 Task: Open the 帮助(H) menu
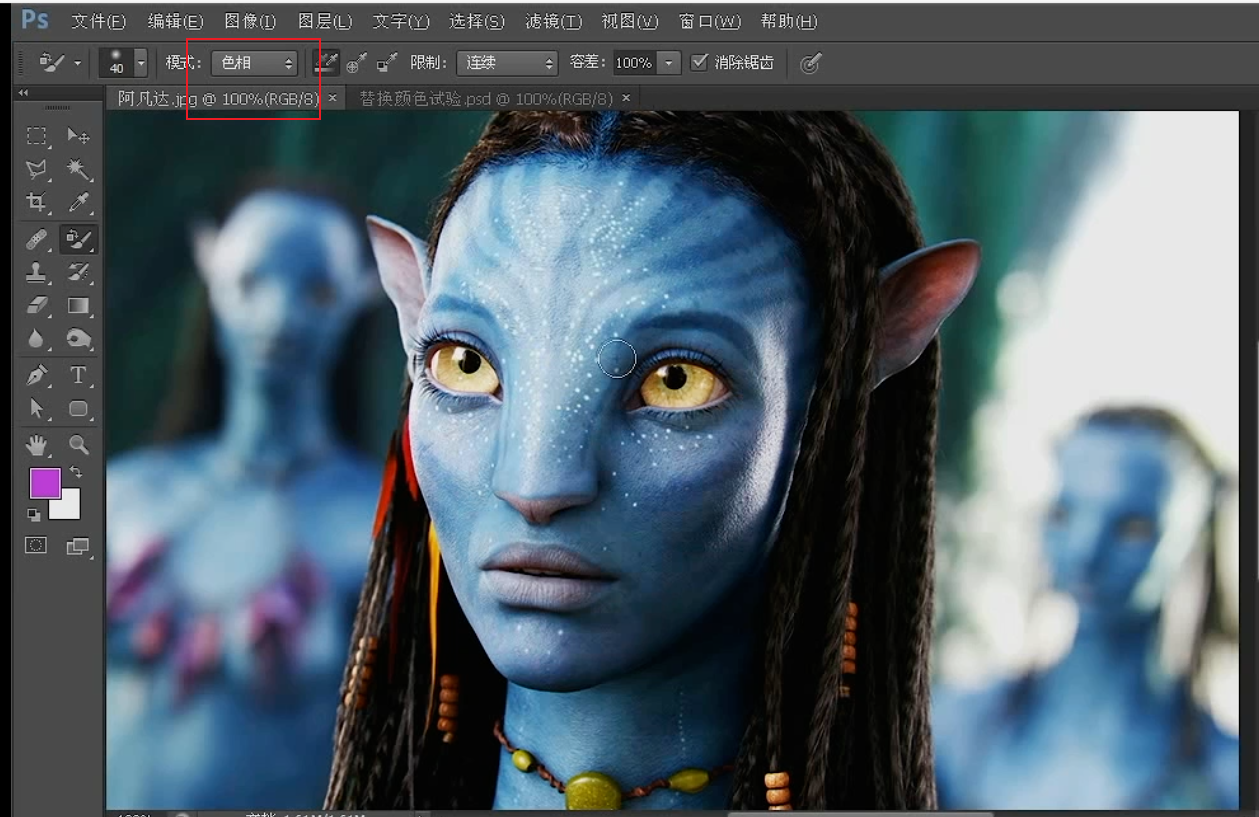tap(789, 21)
